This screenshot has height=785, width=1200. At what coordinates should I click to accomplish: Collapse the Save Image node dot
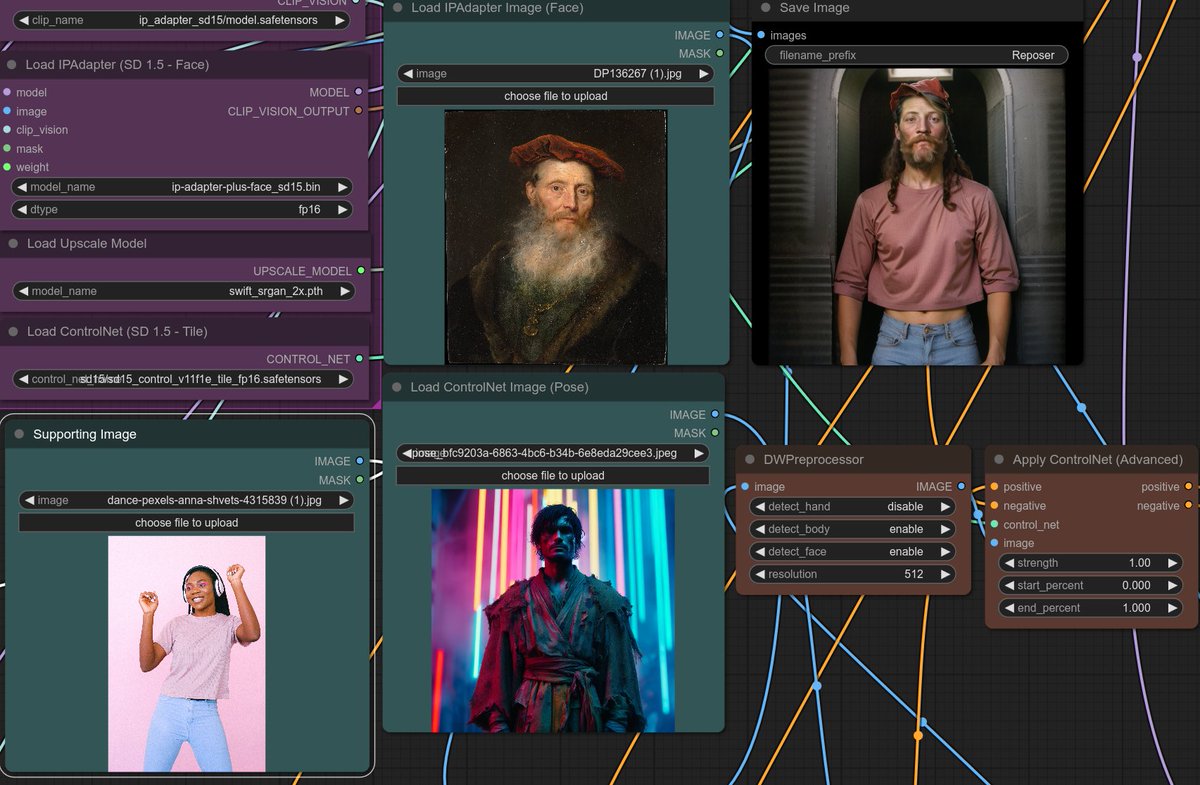[766, 8]
